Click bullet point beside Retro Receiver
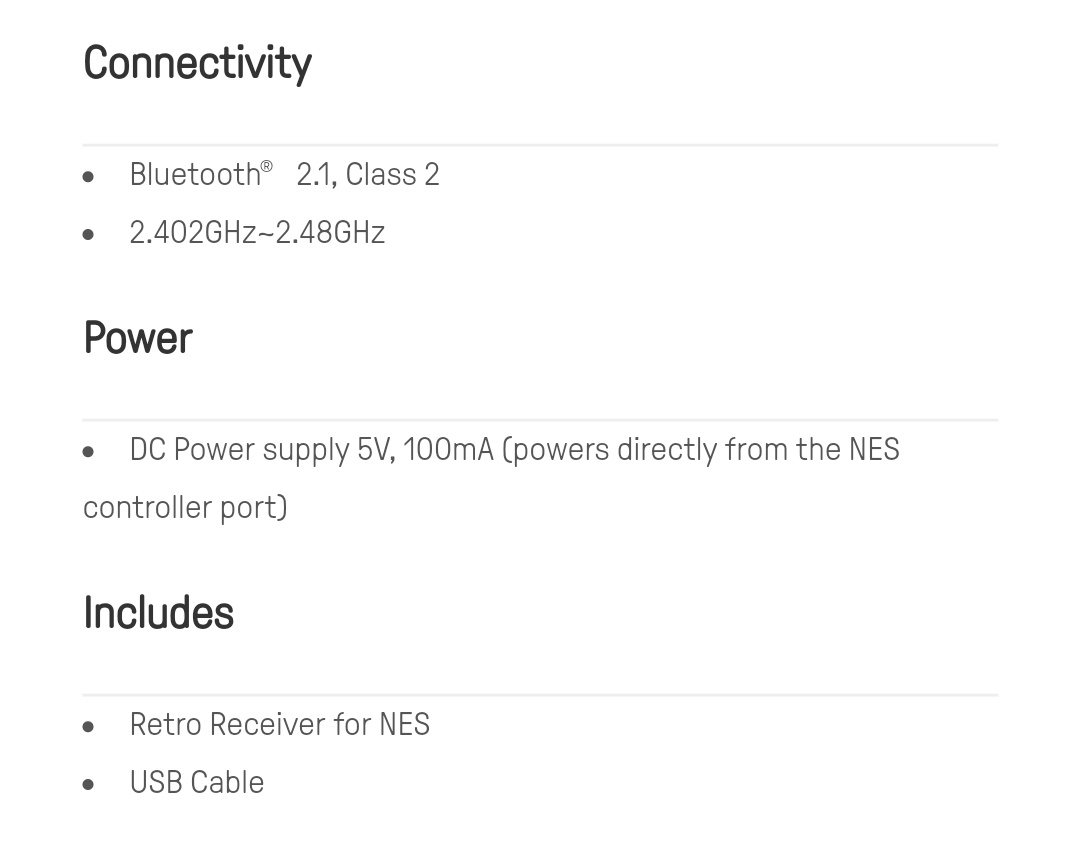 [x=88, y=727]
